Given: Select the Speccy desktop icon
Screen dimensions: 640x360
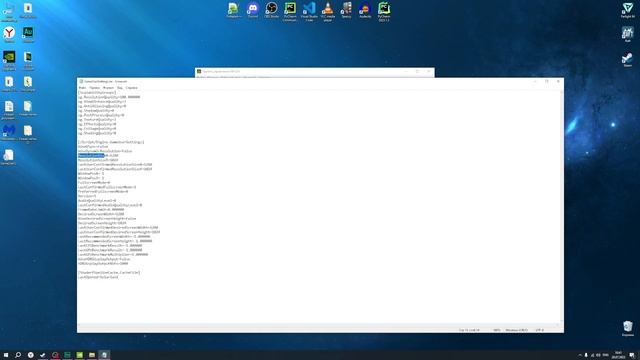Looking at the screenshot, I should (x=347, y=10).
